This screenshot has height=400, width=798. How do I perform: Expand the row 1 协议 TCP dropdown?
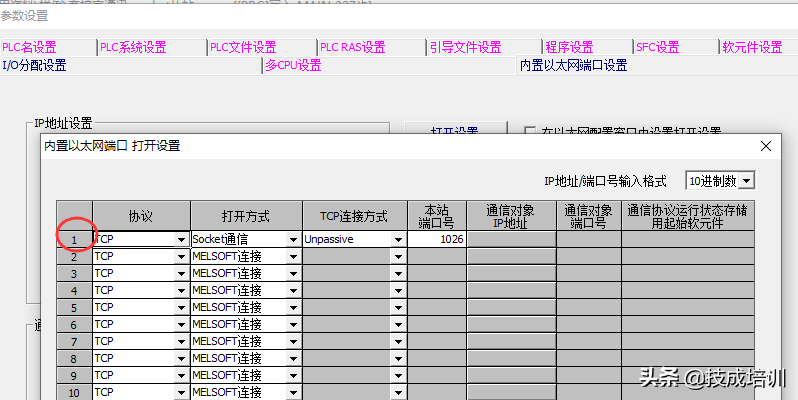point(181,240)
